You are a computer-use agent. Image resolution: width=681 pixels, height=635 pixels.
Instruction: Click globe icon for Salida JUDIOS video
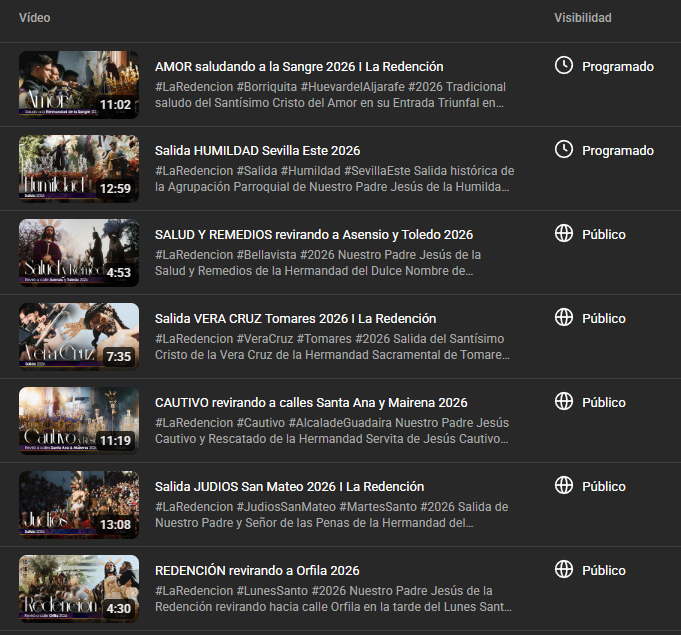coord(564,486)
